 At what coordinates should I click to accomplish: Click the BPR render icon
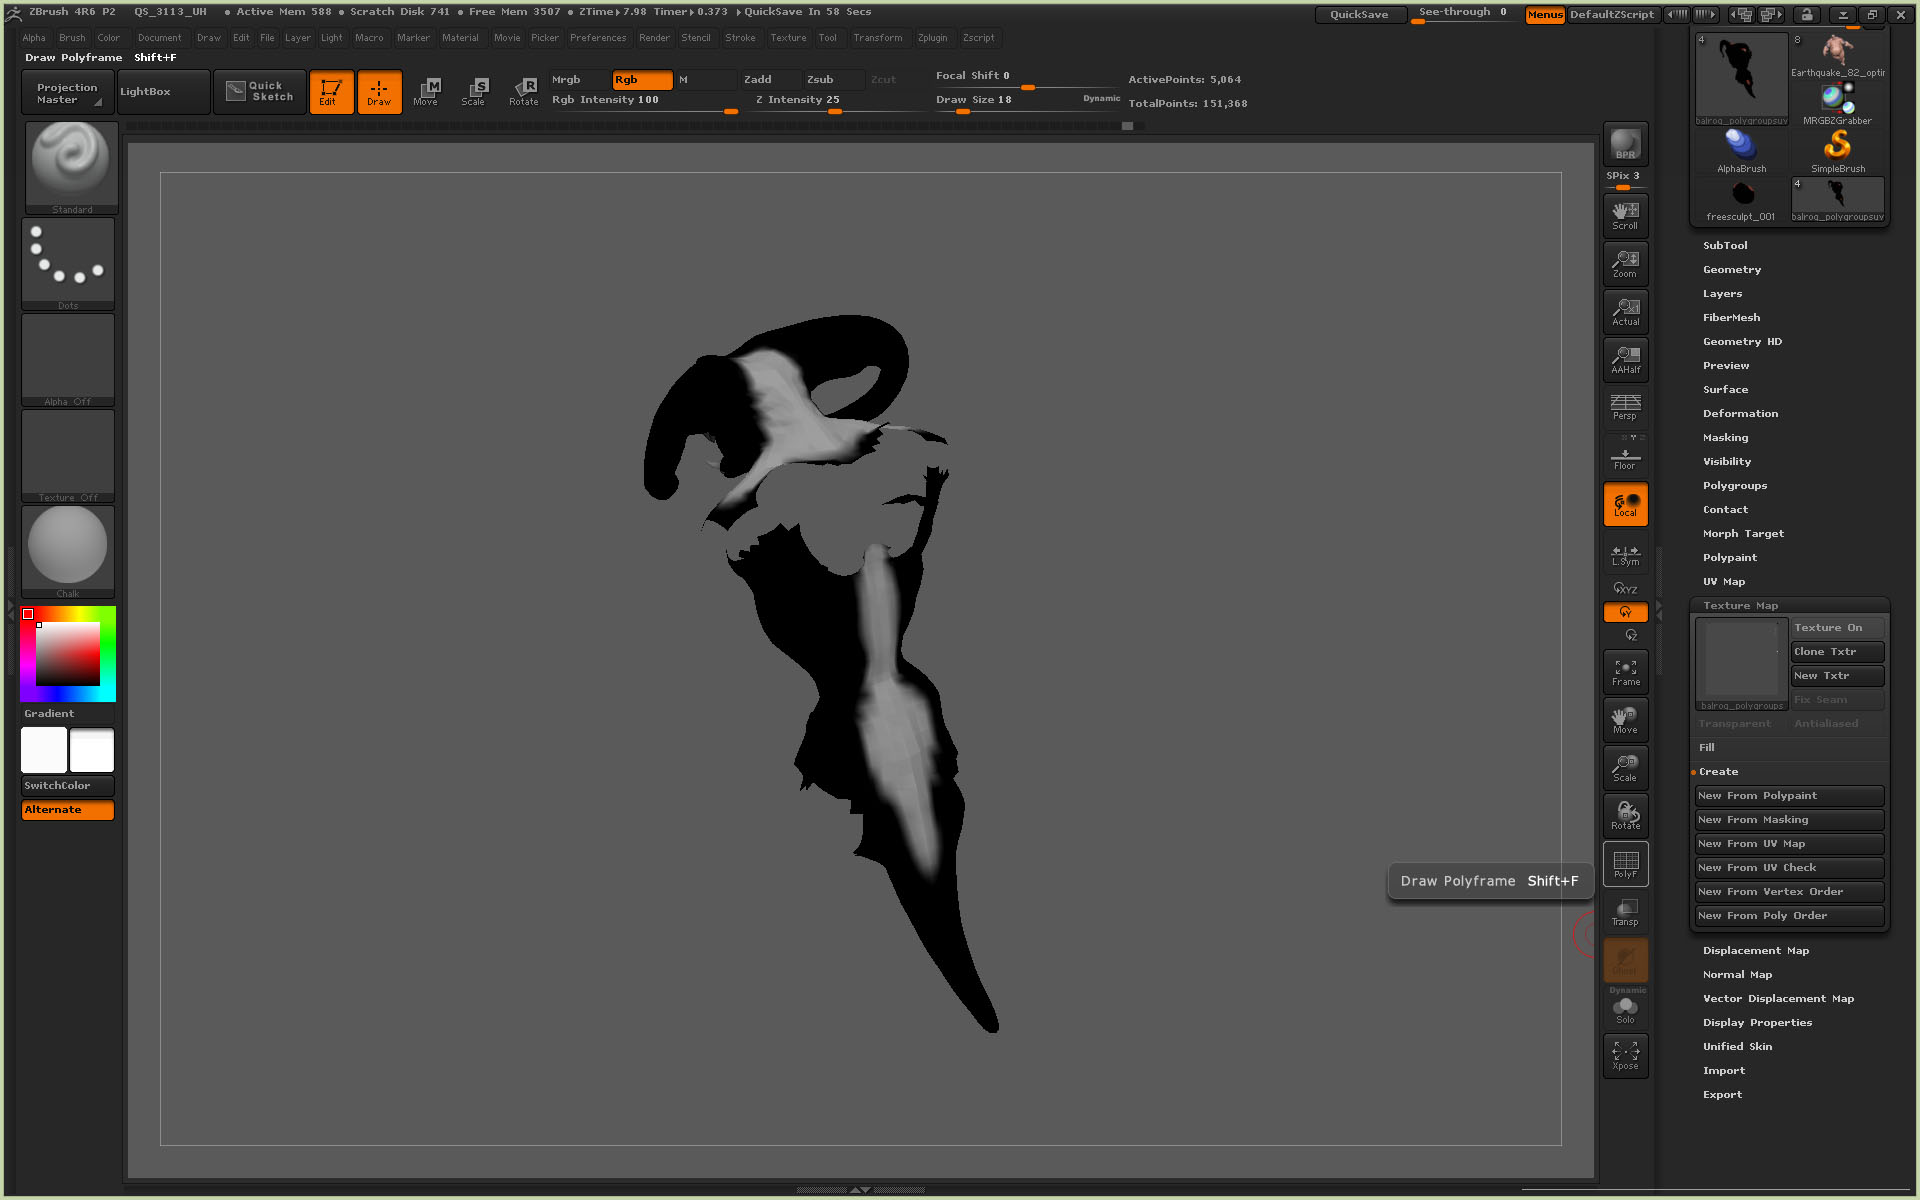pos(1625,144)
